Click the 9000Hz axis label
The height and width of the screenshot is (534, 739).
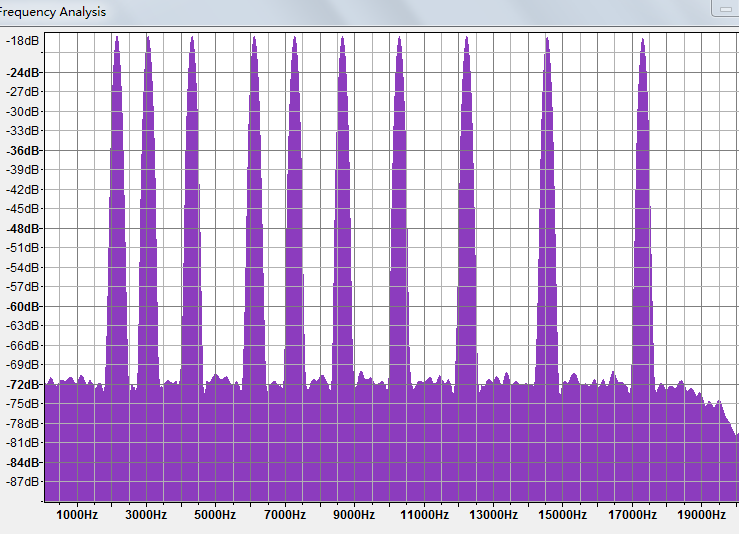click(x=354, y=515)
